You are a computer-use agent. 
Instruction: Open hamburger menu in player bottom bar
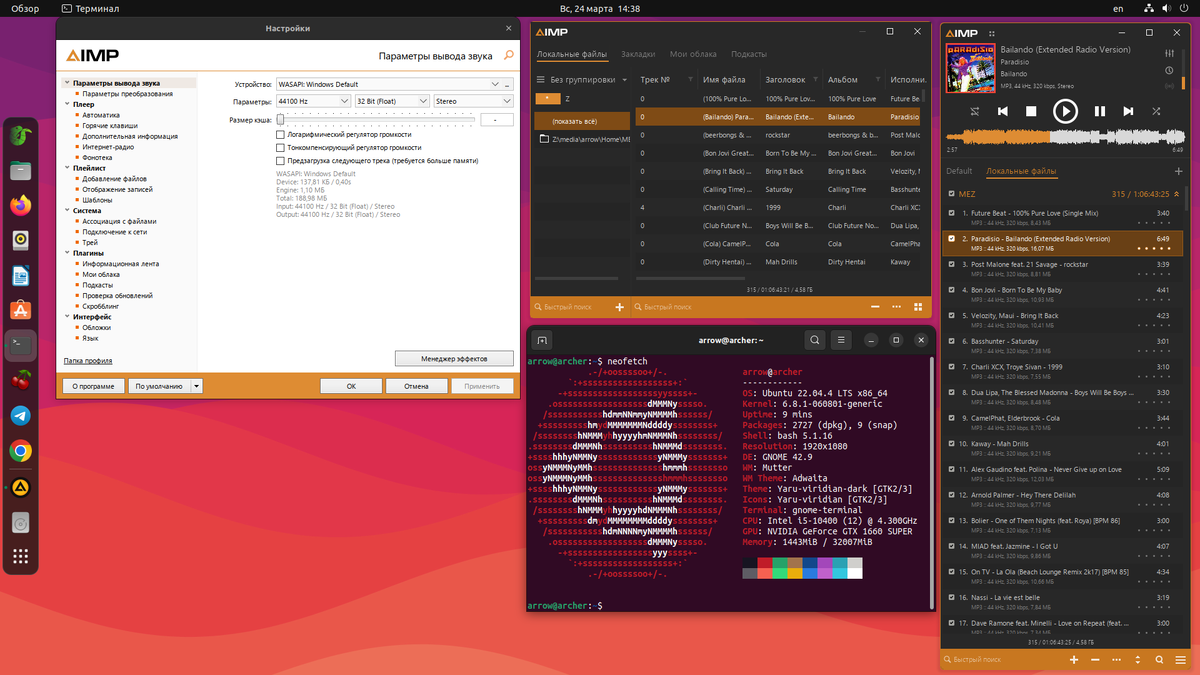1179,660
